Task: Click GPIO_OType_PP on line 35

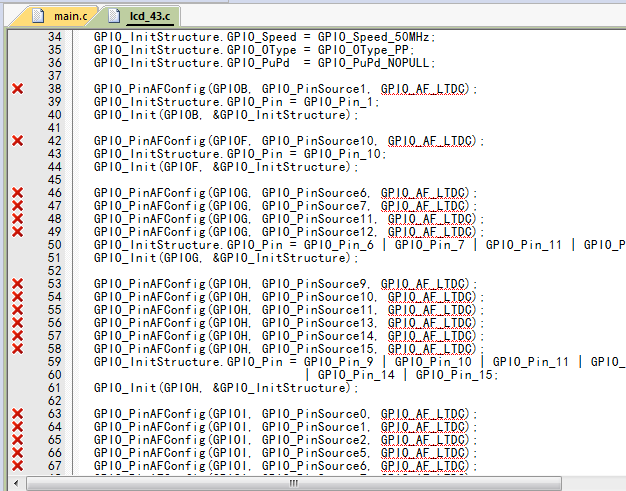Action: [x=363, y=50]
